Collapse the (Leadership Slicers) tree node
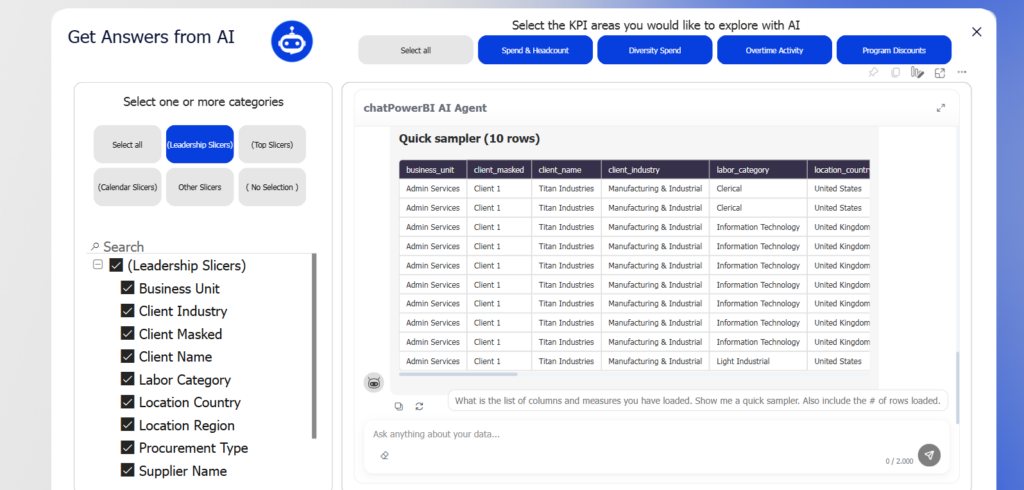The width and height of the screenshot is (1024, 490). tap(98, 265)
